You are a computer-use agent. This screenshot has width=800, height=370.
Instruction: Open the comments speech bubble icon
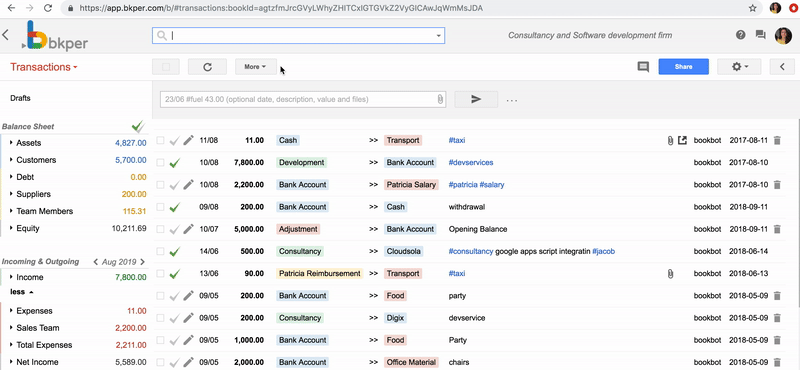(643, 67)
